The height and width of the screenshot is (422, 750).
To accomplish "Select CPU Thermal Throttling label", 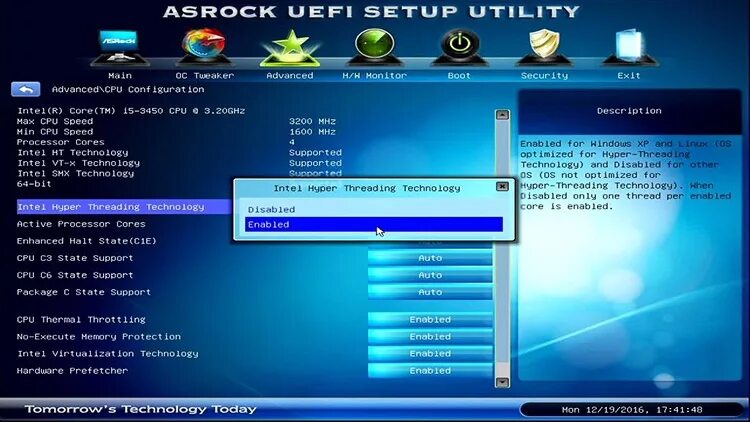I will 81,320.
